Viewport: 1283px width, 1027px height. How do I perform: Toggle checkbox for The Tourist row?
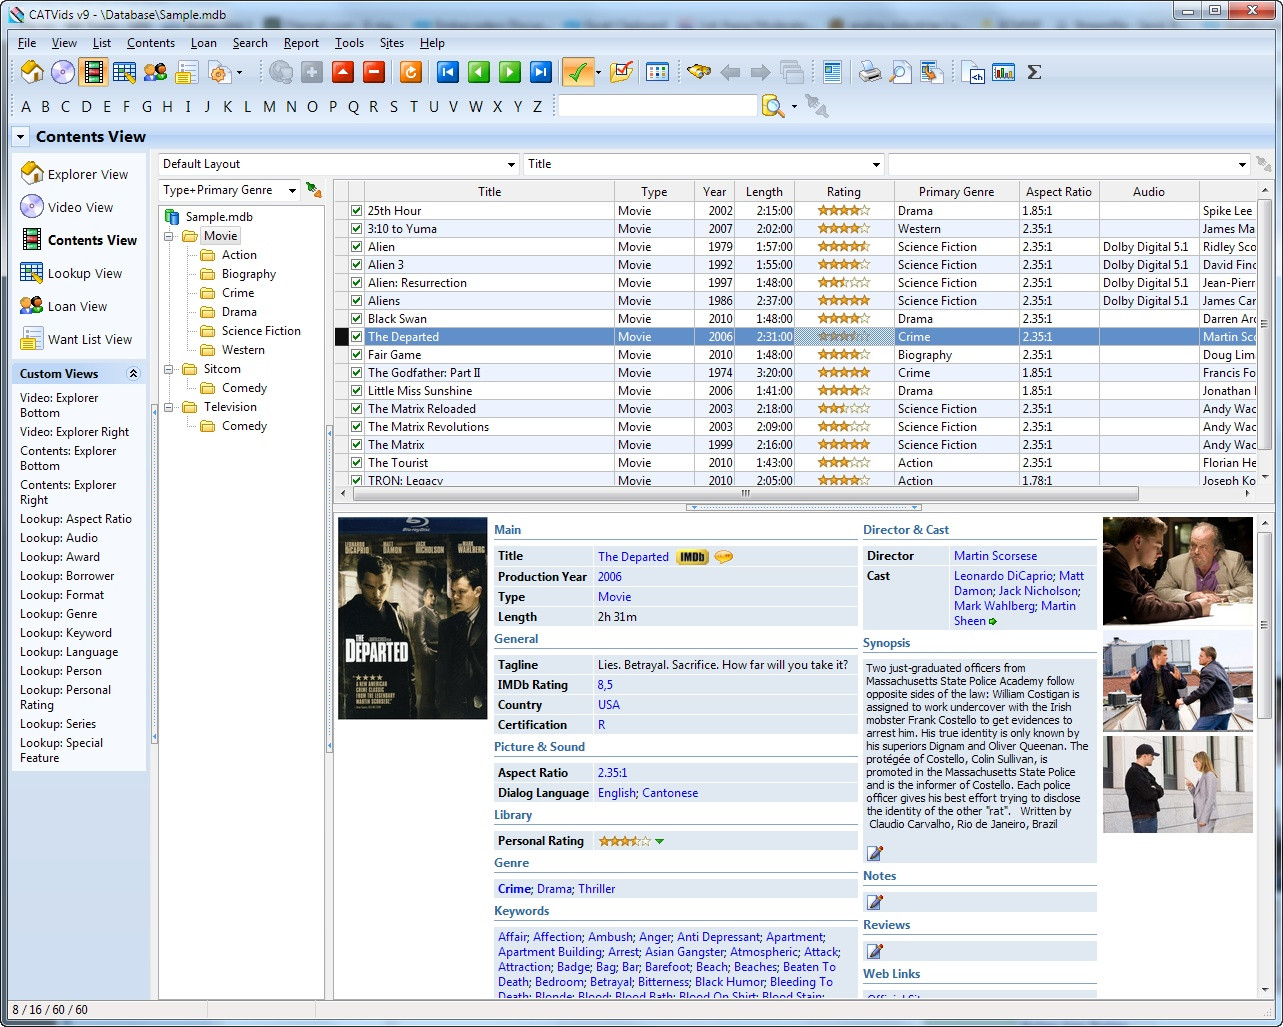tap(356, 463)
